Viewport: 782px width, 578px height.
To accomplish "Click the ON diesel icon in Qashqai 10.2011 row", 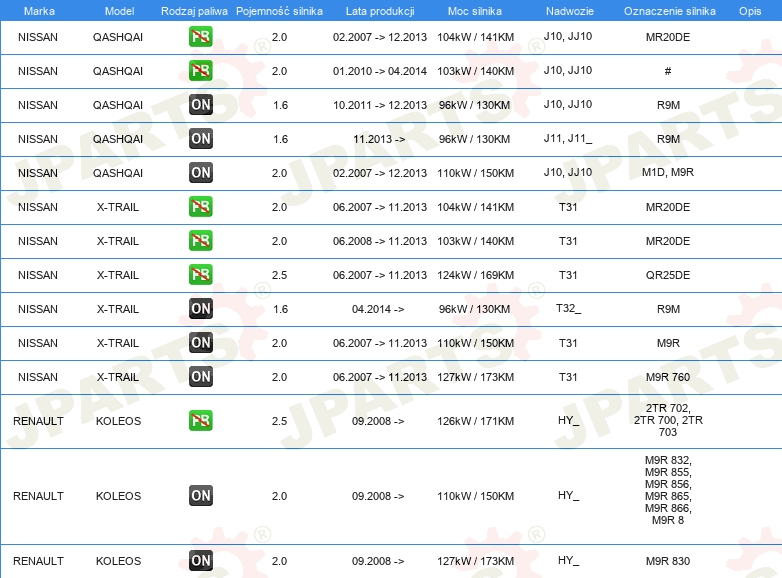I will coord(200,105).
